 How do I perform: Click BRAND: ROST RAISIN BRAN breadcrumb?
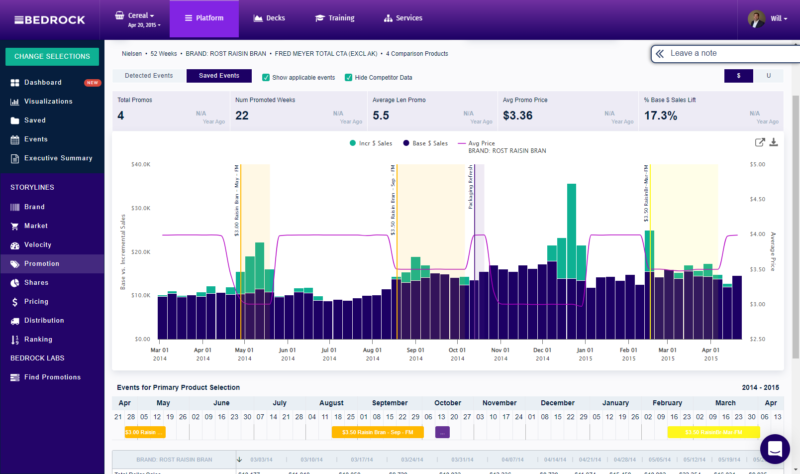point(226,54)
